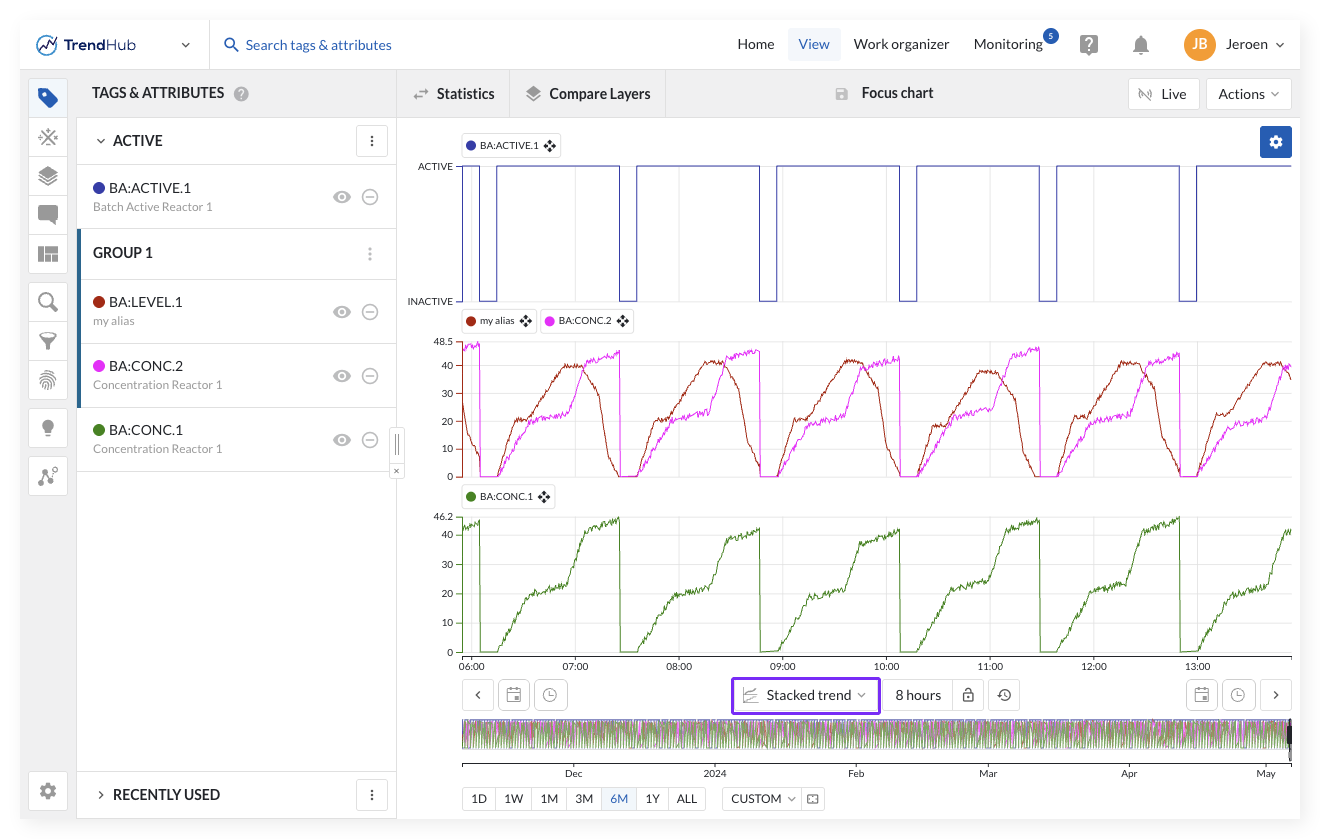
Task: Toggle visibility of BA:CONC.2 tag
Action: tap(342, 375)
